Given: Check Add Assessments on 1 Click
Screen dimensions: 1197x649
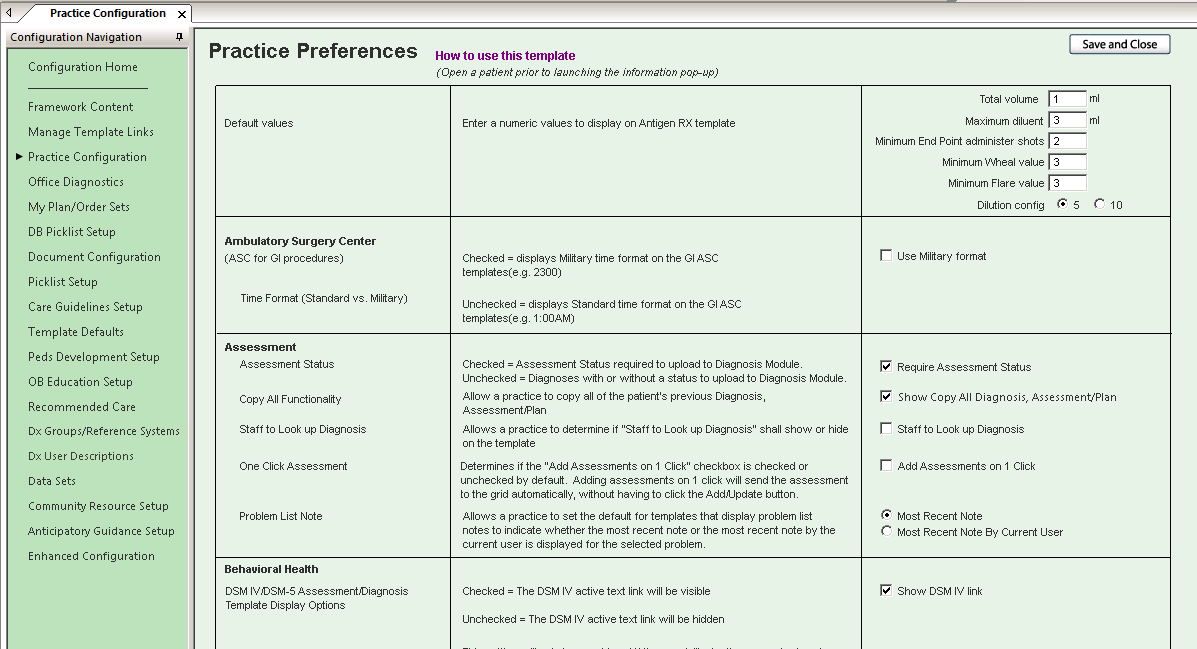Looking at the screenshot, I should 886,465.
